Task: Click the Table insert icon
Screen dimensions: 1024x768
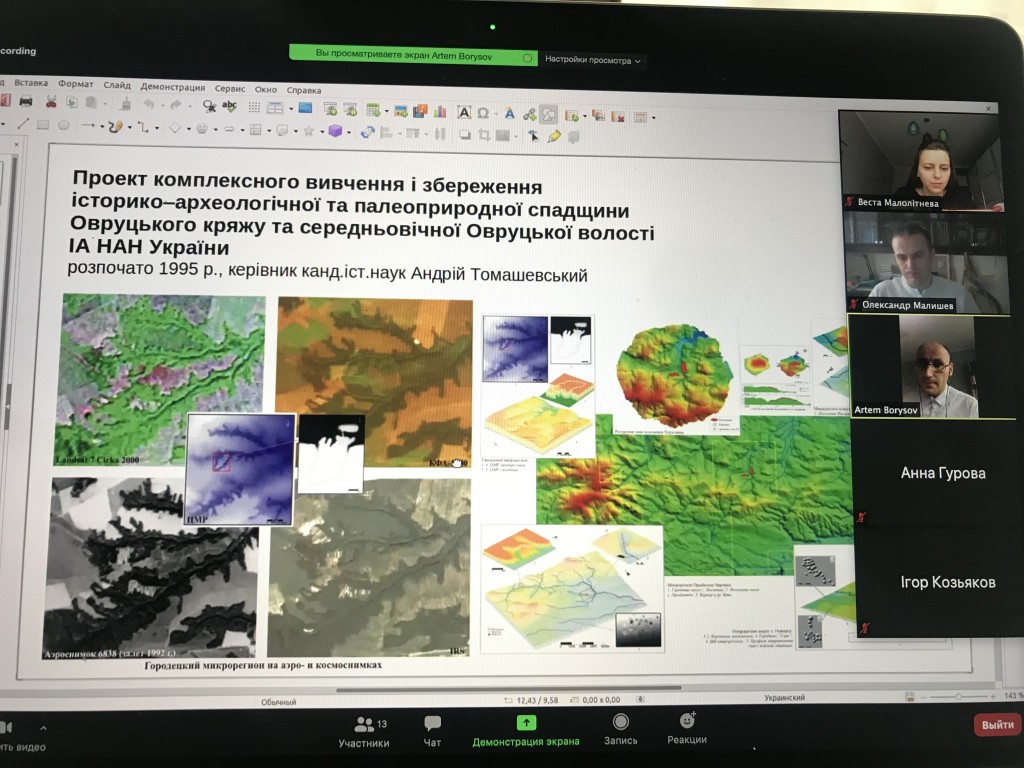Action: click(x=373, y=110)
